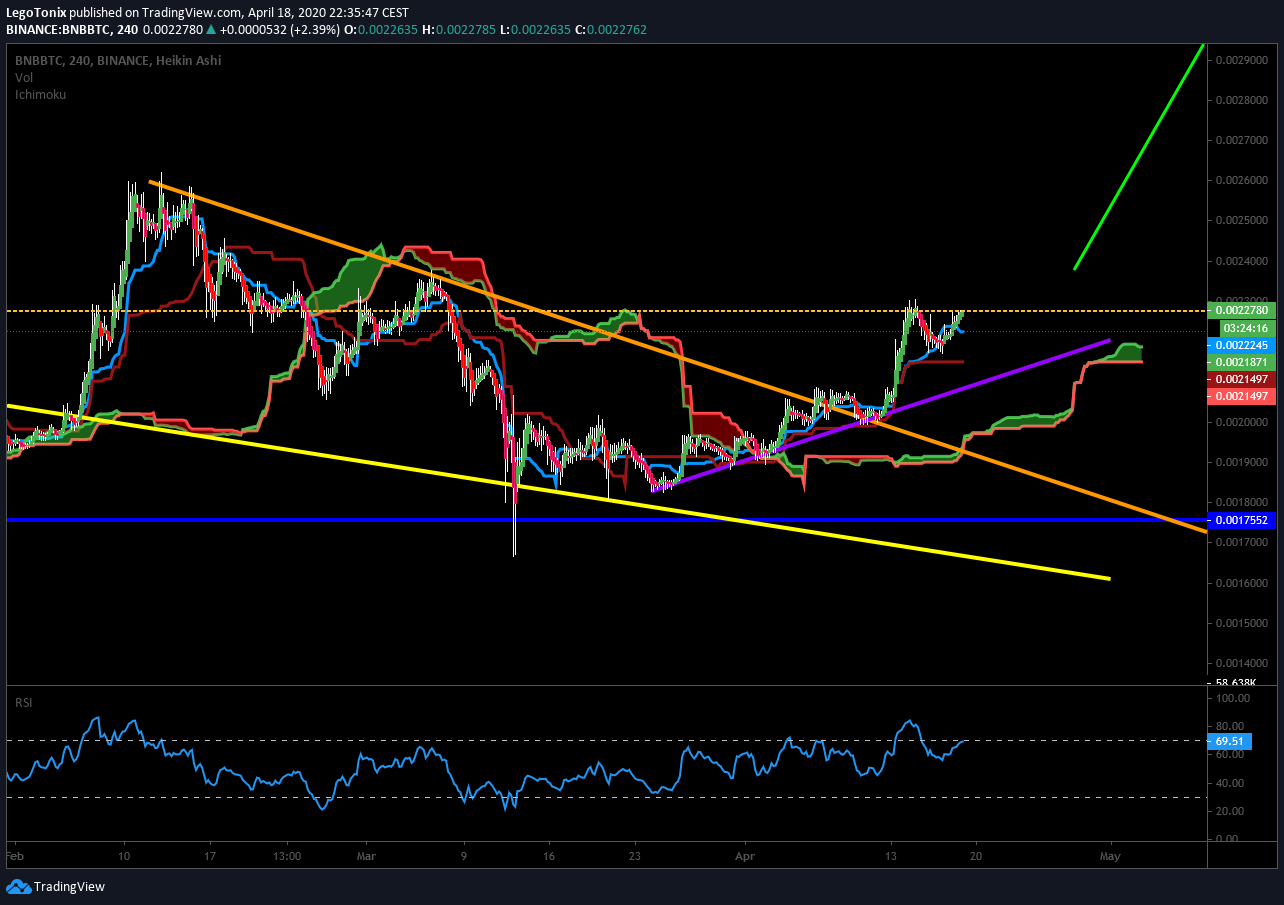Click the BNBBTC, 240, BINANCE, Heikin Ashi legend
This screenshot has width=1284, height=905.
coord(118,61)
